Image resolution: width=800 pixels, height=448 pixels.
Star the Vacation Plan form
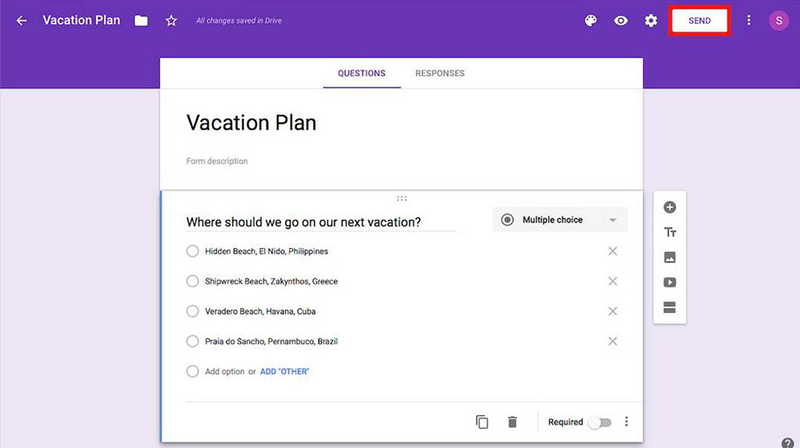[x=171, y=21]
